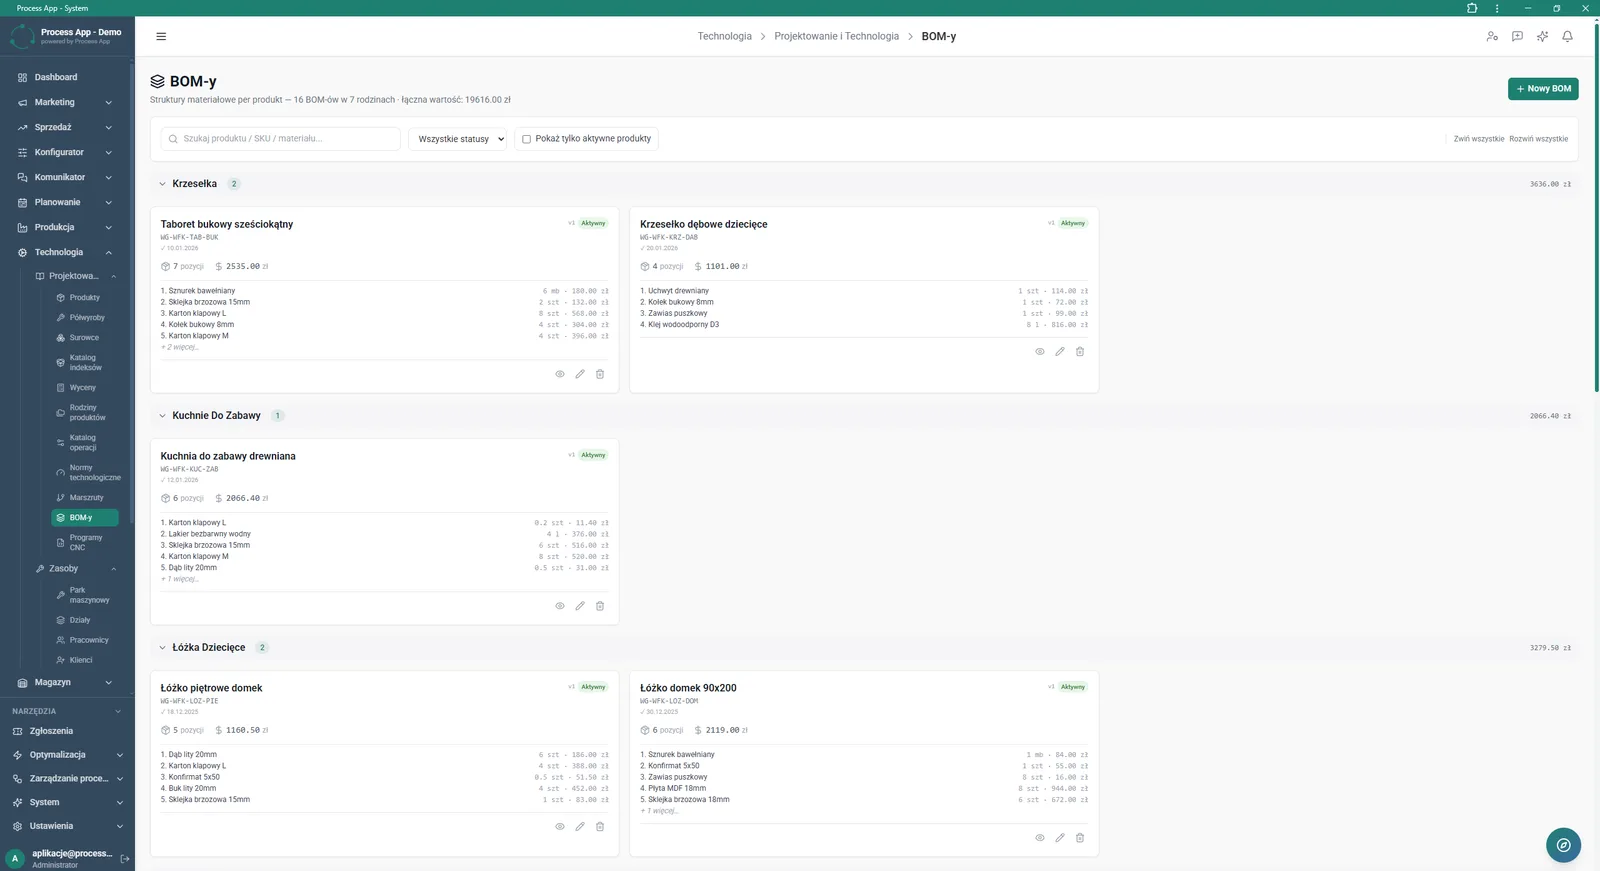Viewport: 1600px width, 871px height.
Task: Delete the Łóżko piętrowe domek BOM
Action: [600, 827]
